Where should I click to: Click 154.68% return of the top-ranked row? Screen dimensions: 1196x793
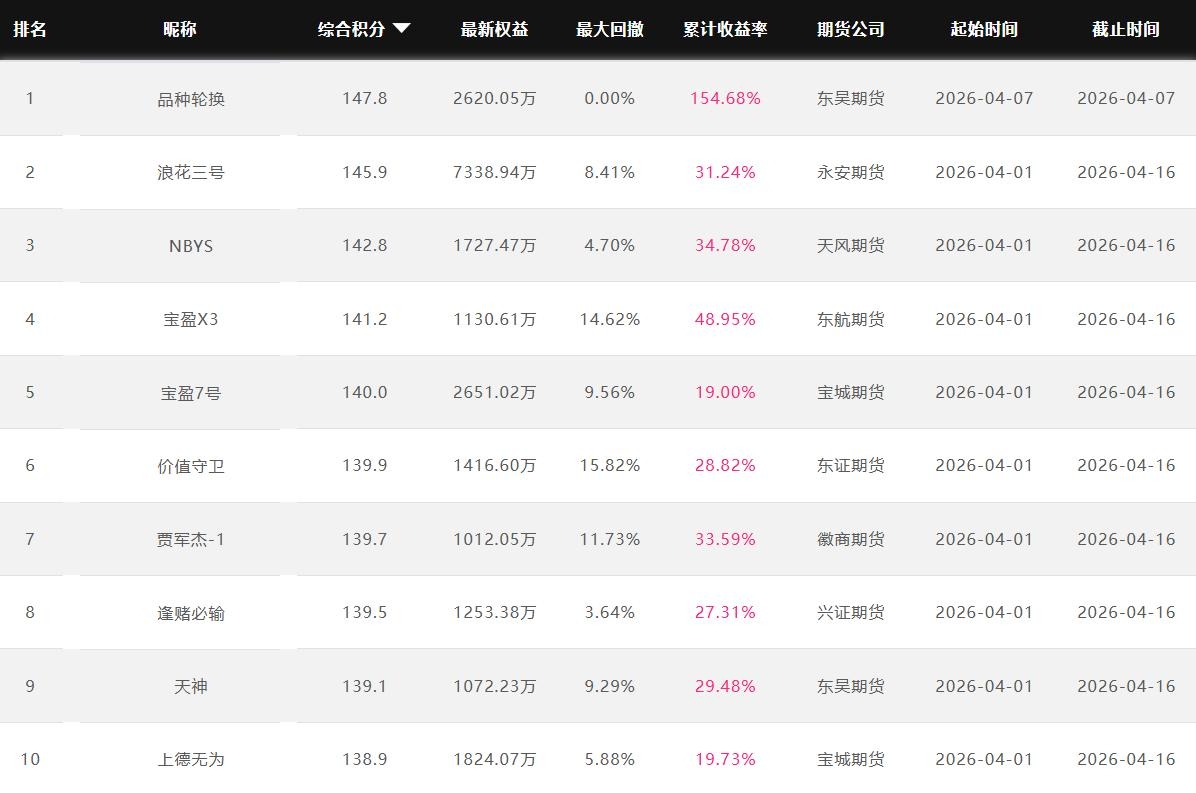point(725,99)
